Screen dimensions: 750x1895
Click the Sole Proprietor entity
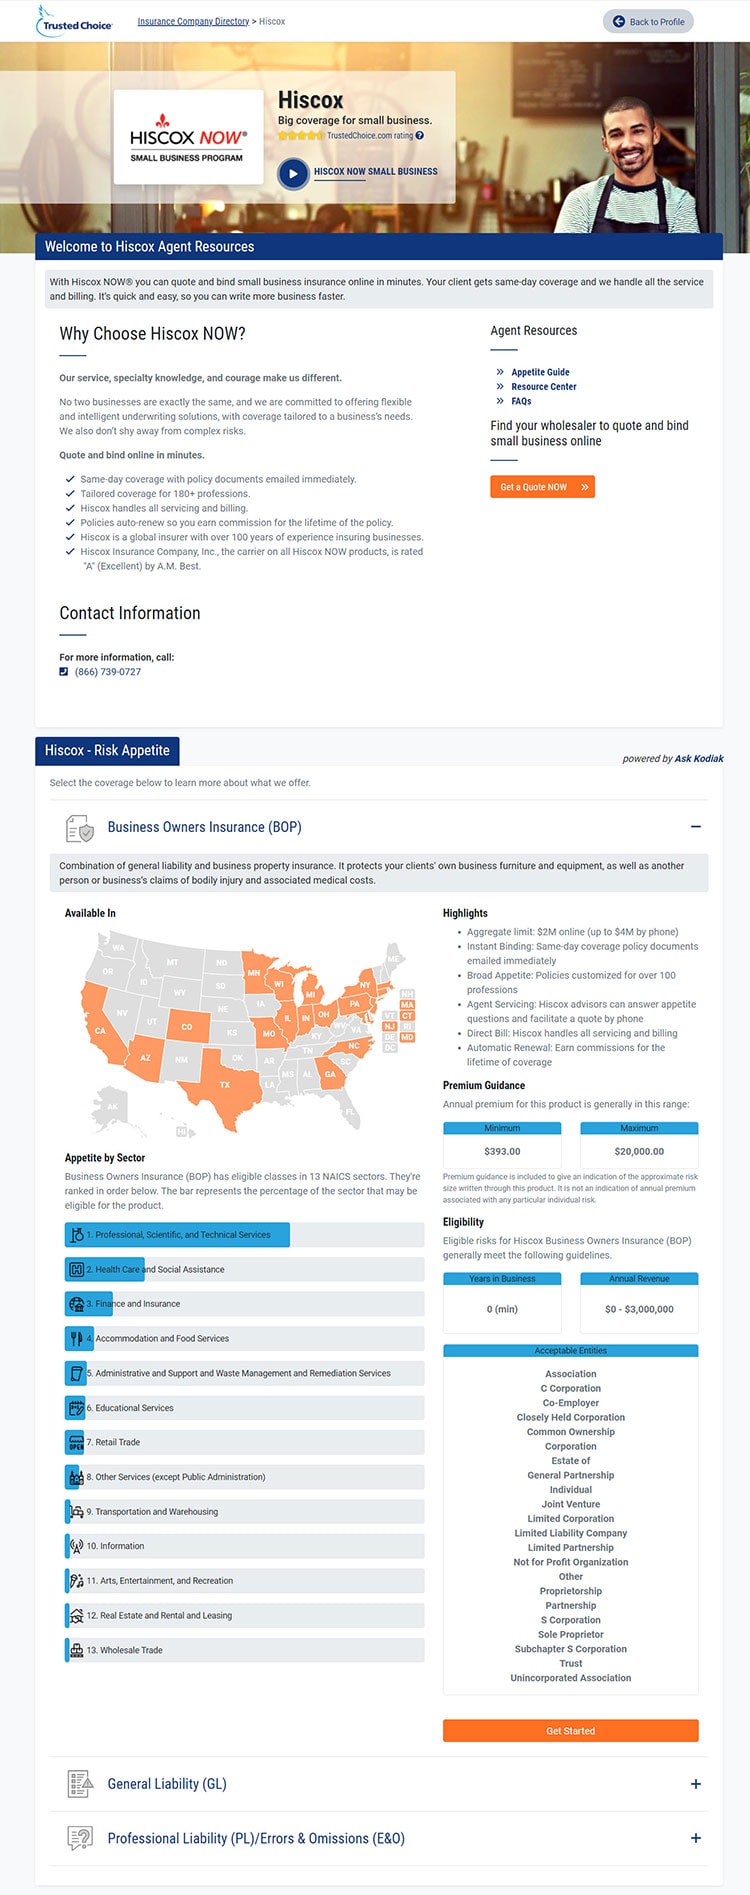point(571,1635)
